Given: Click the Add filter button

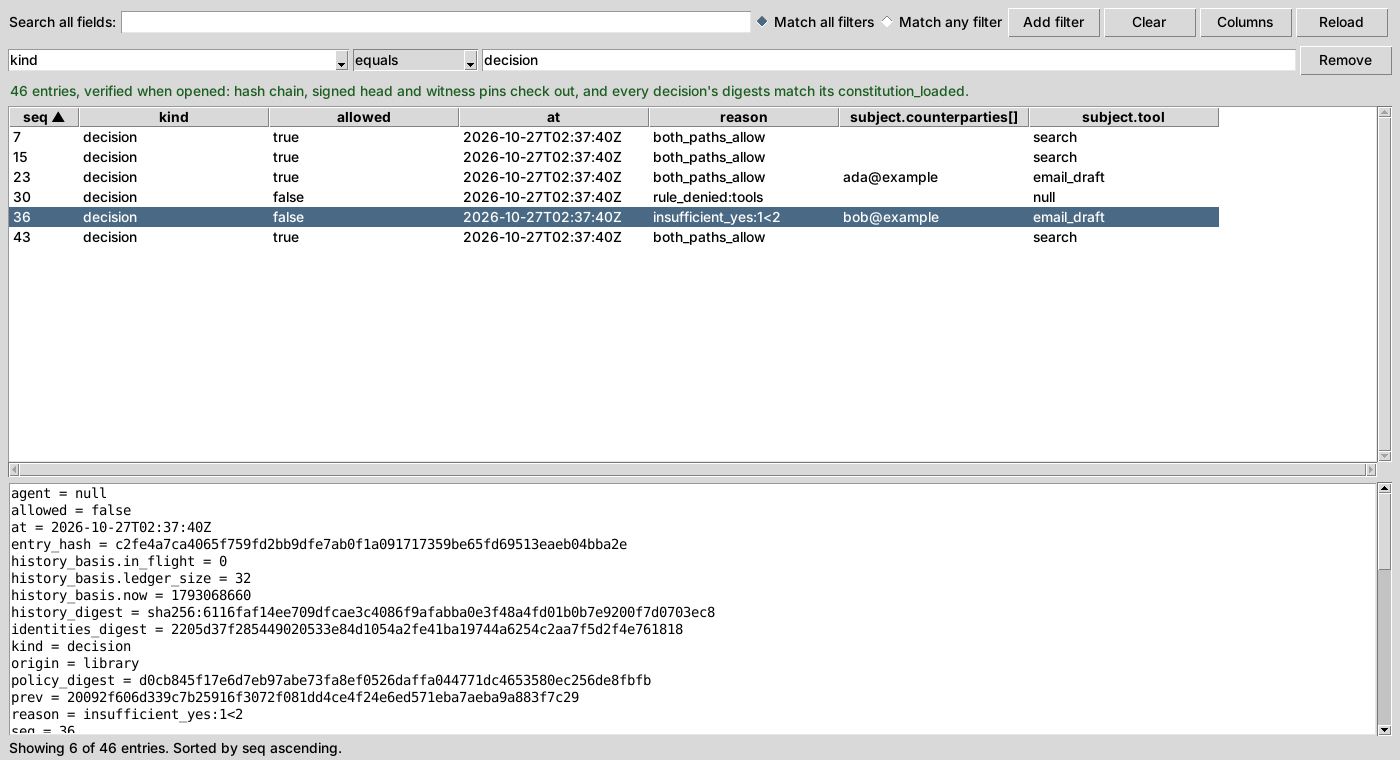Looking at the screenshot, I should tap(1054, 22).
